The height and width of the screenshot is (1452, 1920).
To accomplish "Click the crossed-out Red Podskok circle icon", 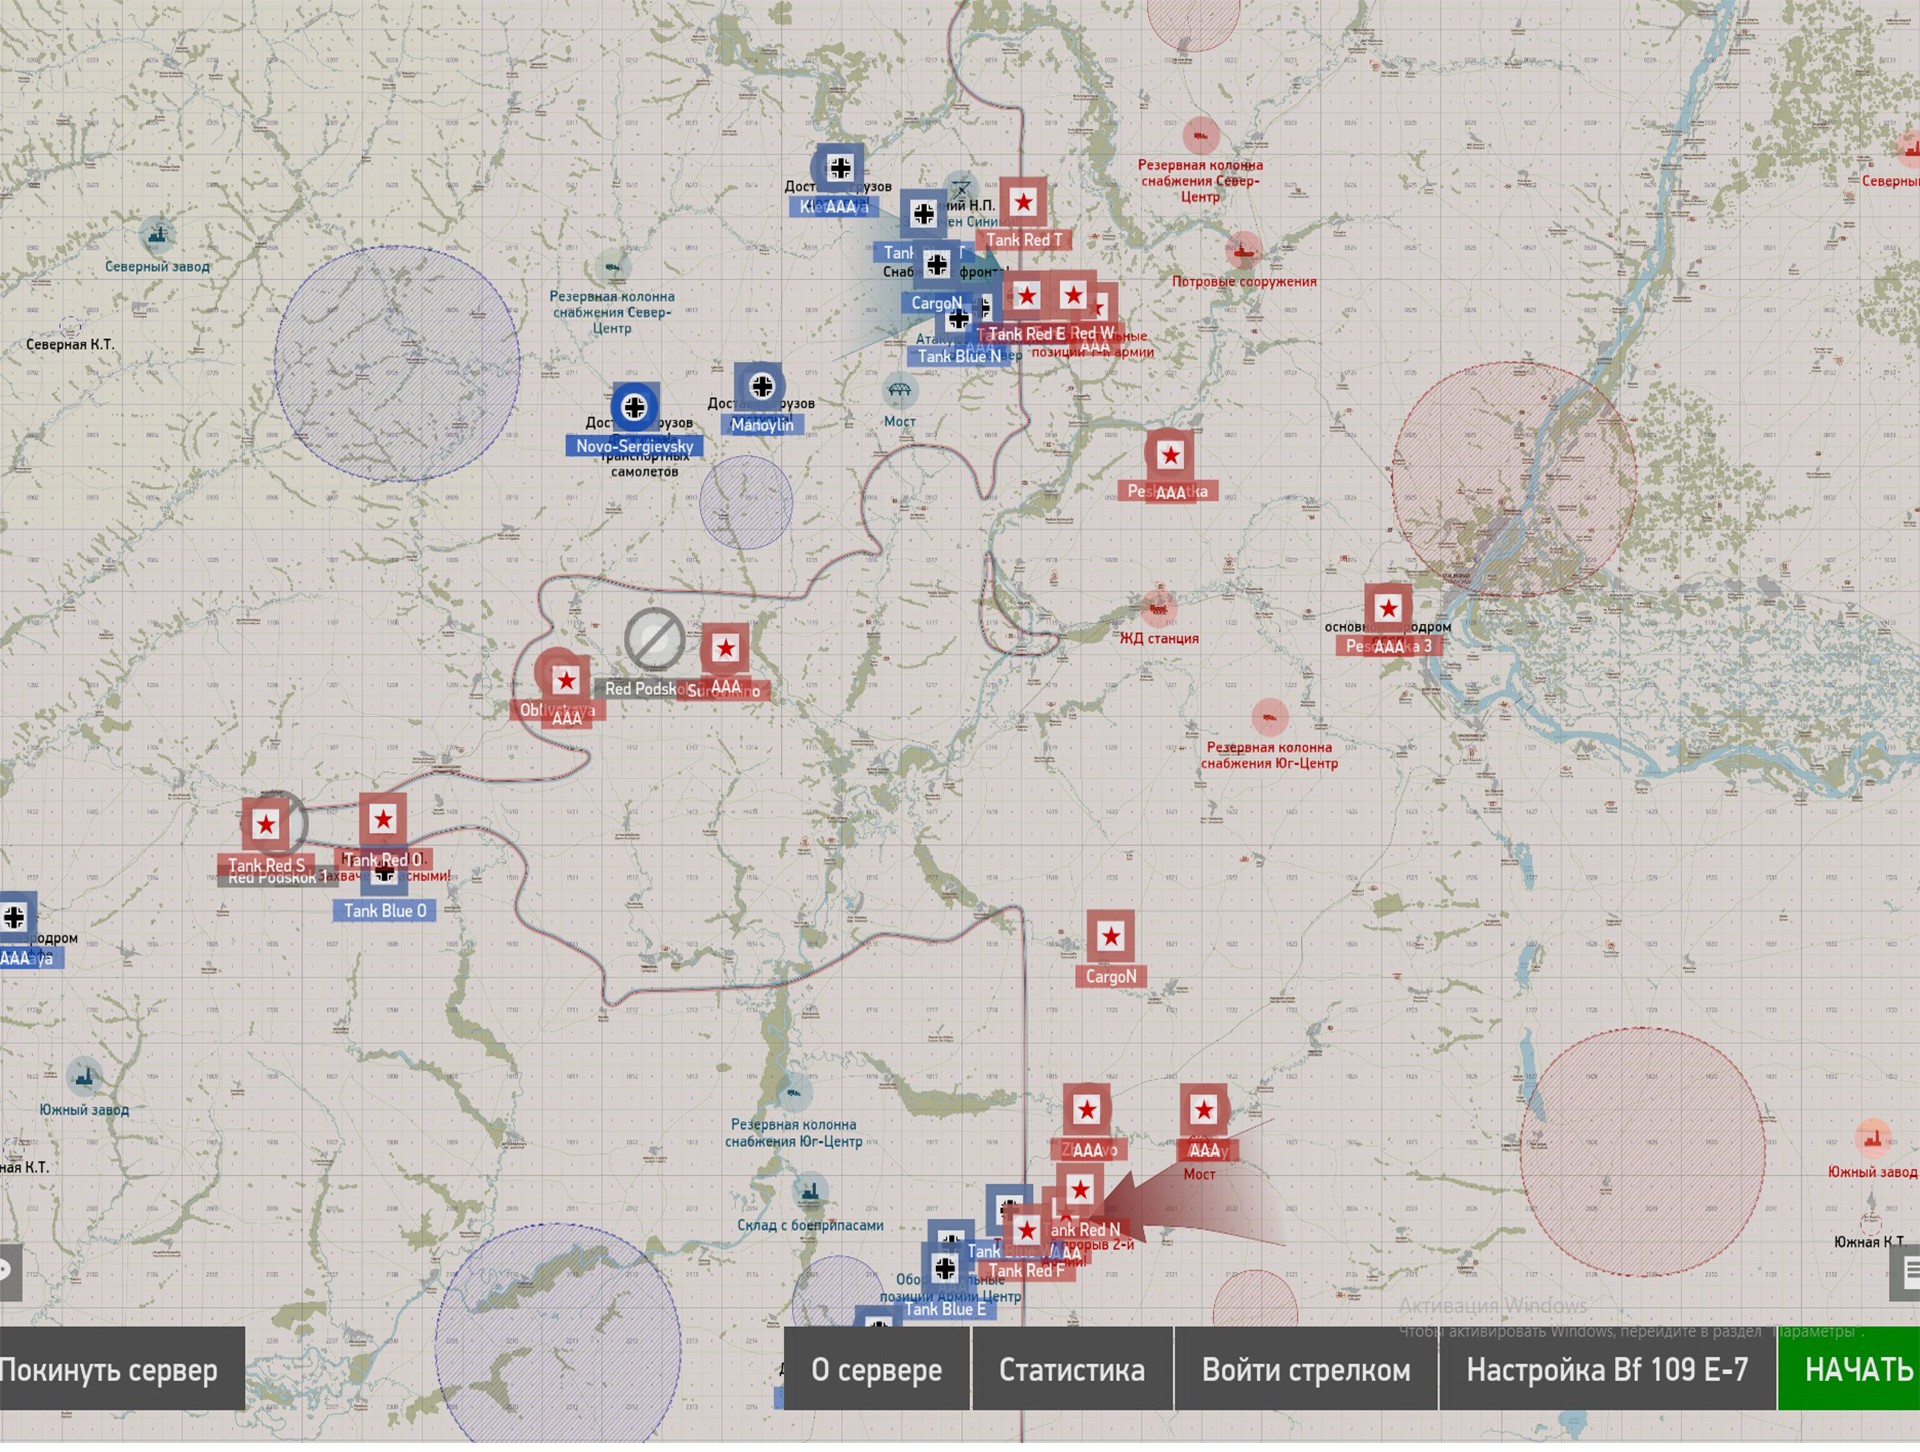I will (x=654, y=639).
